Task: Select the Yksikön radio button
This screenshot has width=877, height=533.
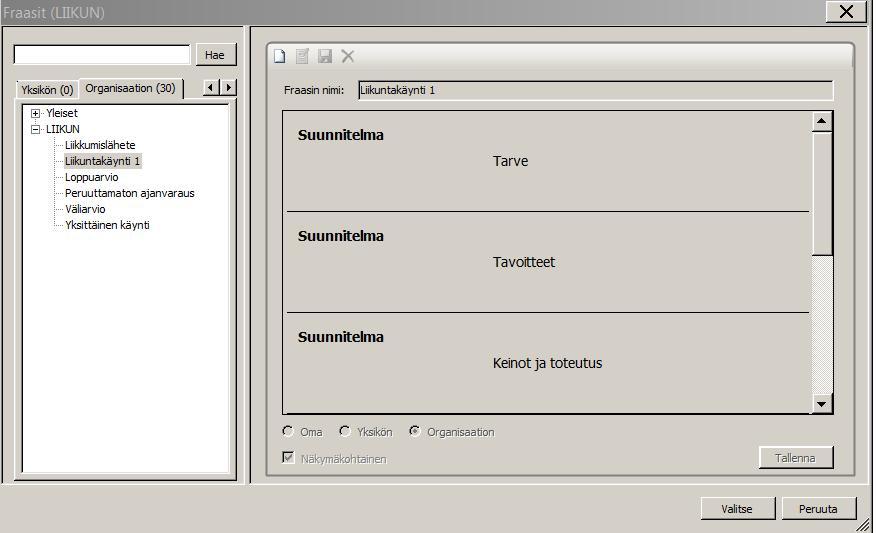Action: [345, 431]
